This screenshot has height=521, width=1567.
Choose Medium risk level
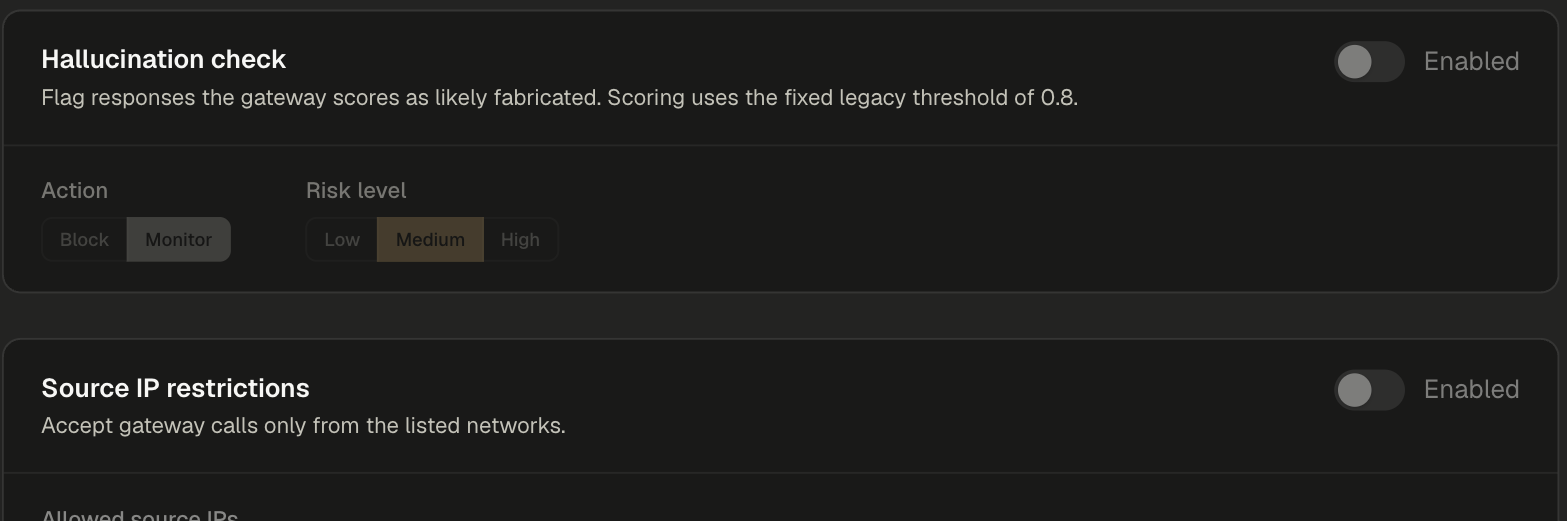[x=430, y=240]
